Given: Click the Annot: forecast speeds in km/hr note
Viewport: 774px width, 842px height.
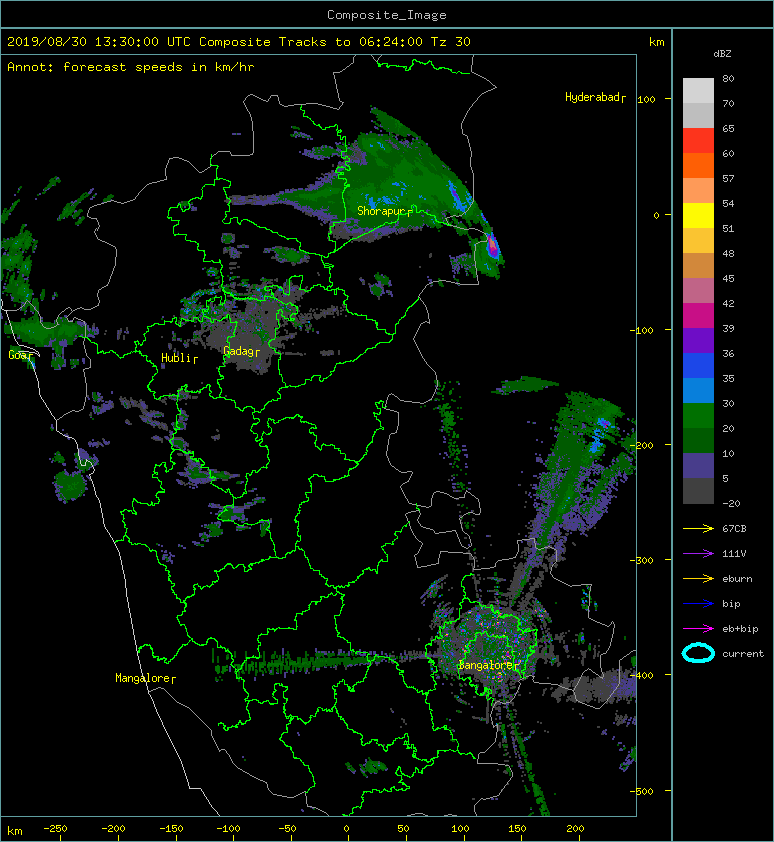Looking at the screenshot, I should pyautogui.click(x=131, y=67).
